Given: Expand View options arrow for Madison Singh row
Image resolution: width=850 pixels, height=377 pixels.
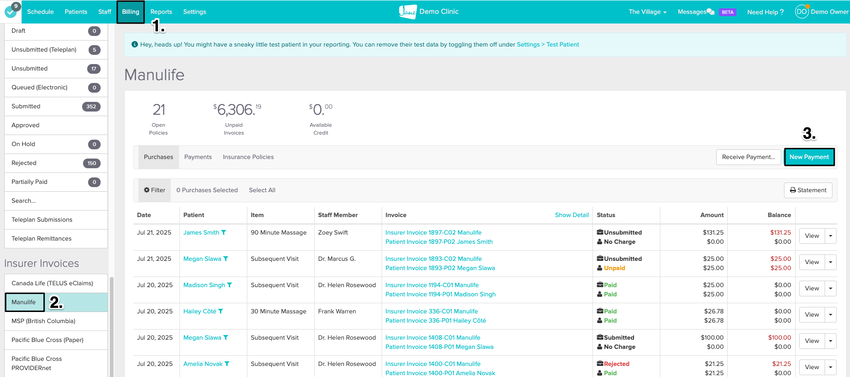Looking at the screenshot, I should point(831,288).
